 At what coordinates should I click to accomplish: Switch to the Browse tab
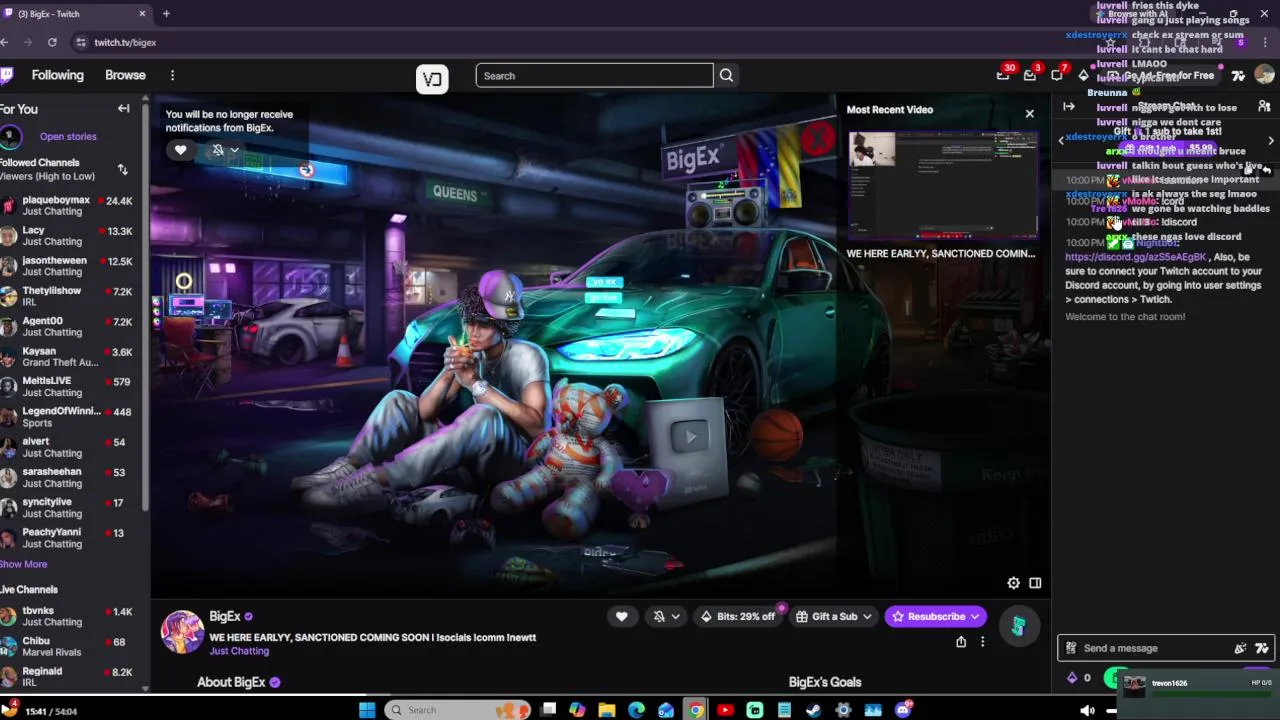click(125, 75)
